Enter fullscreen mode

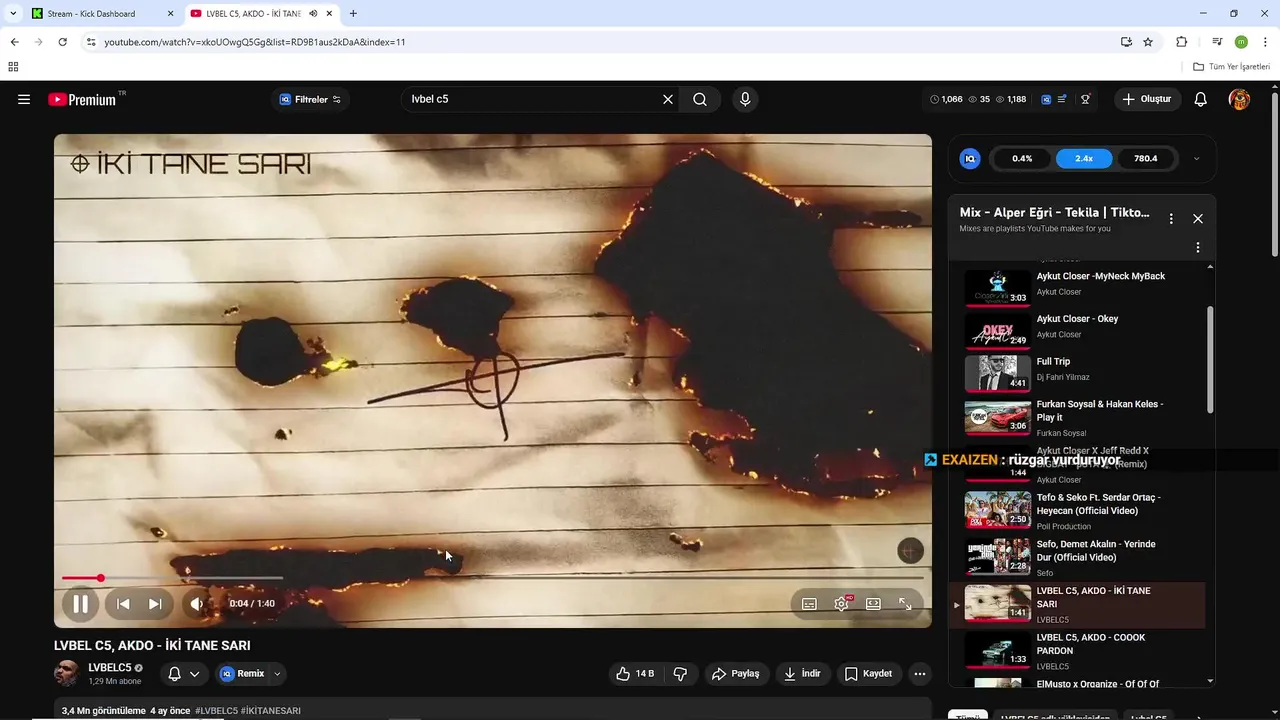[x=905, y=604]
